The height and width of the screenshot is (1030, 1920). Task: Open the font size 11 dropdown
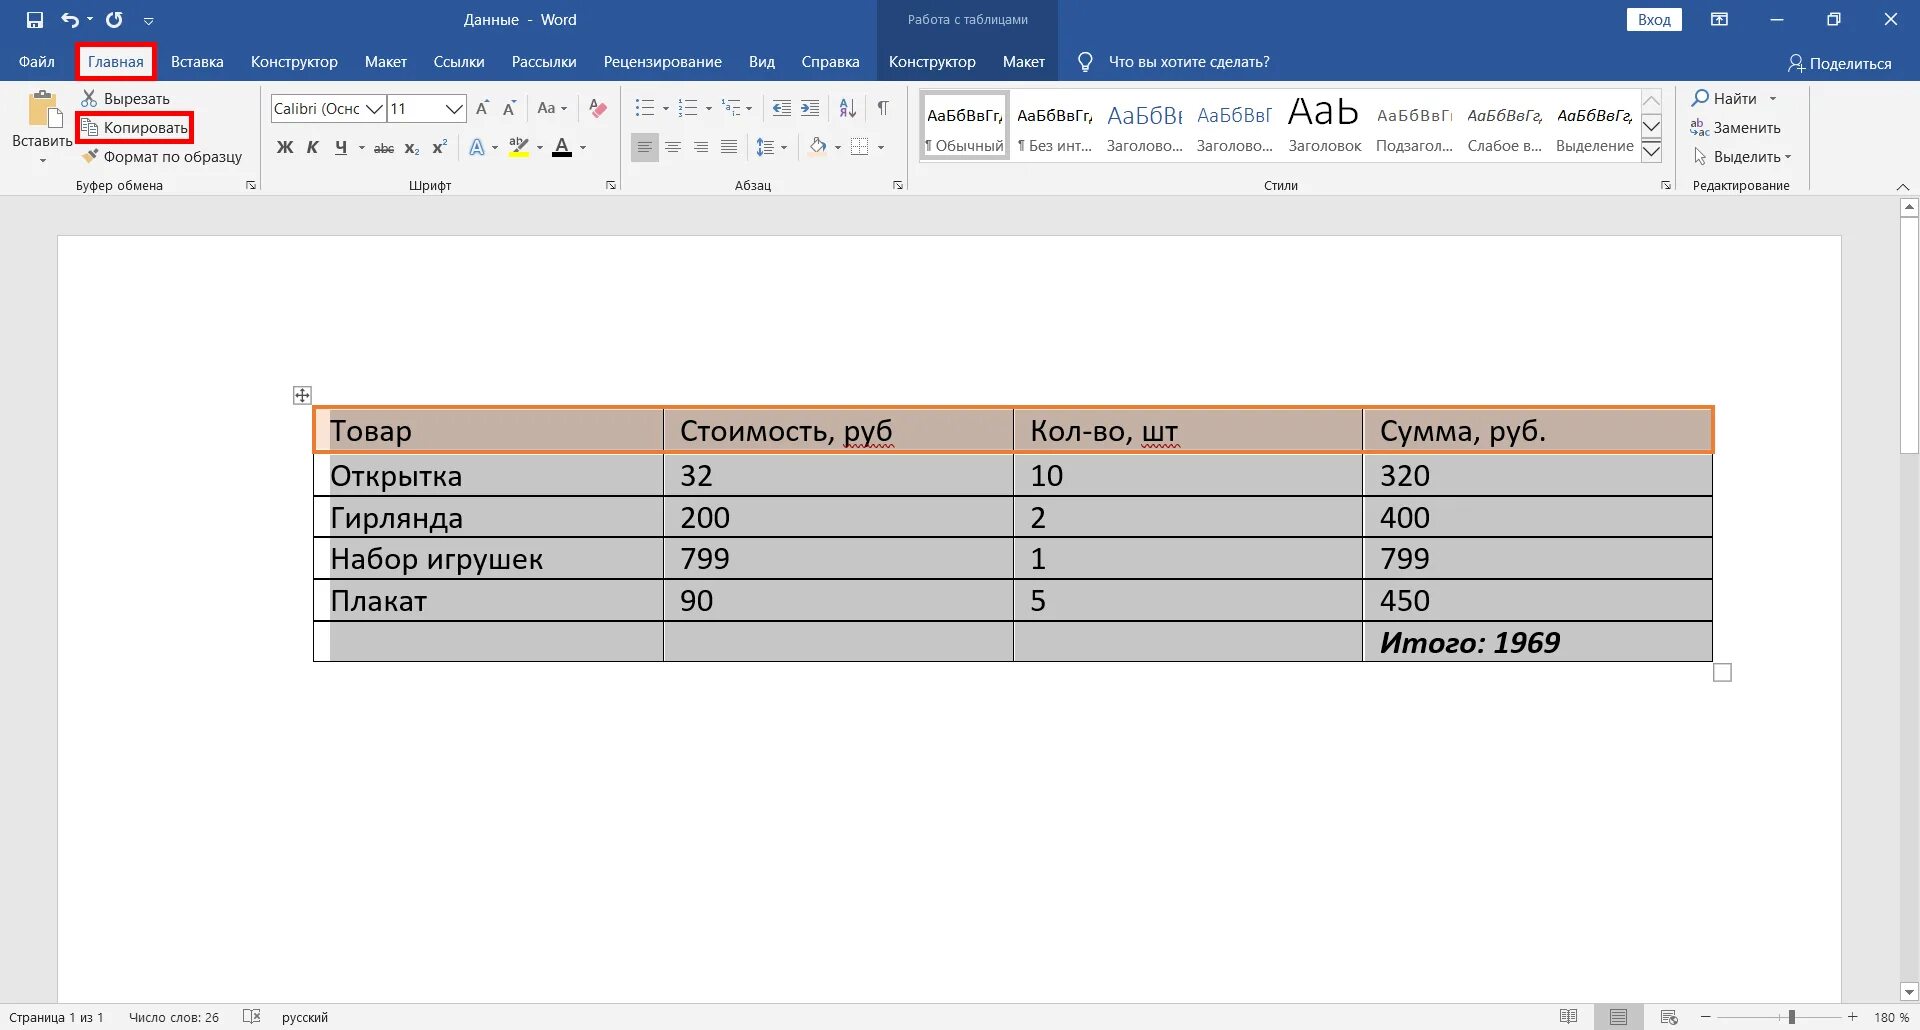click(x=454, y=108)
